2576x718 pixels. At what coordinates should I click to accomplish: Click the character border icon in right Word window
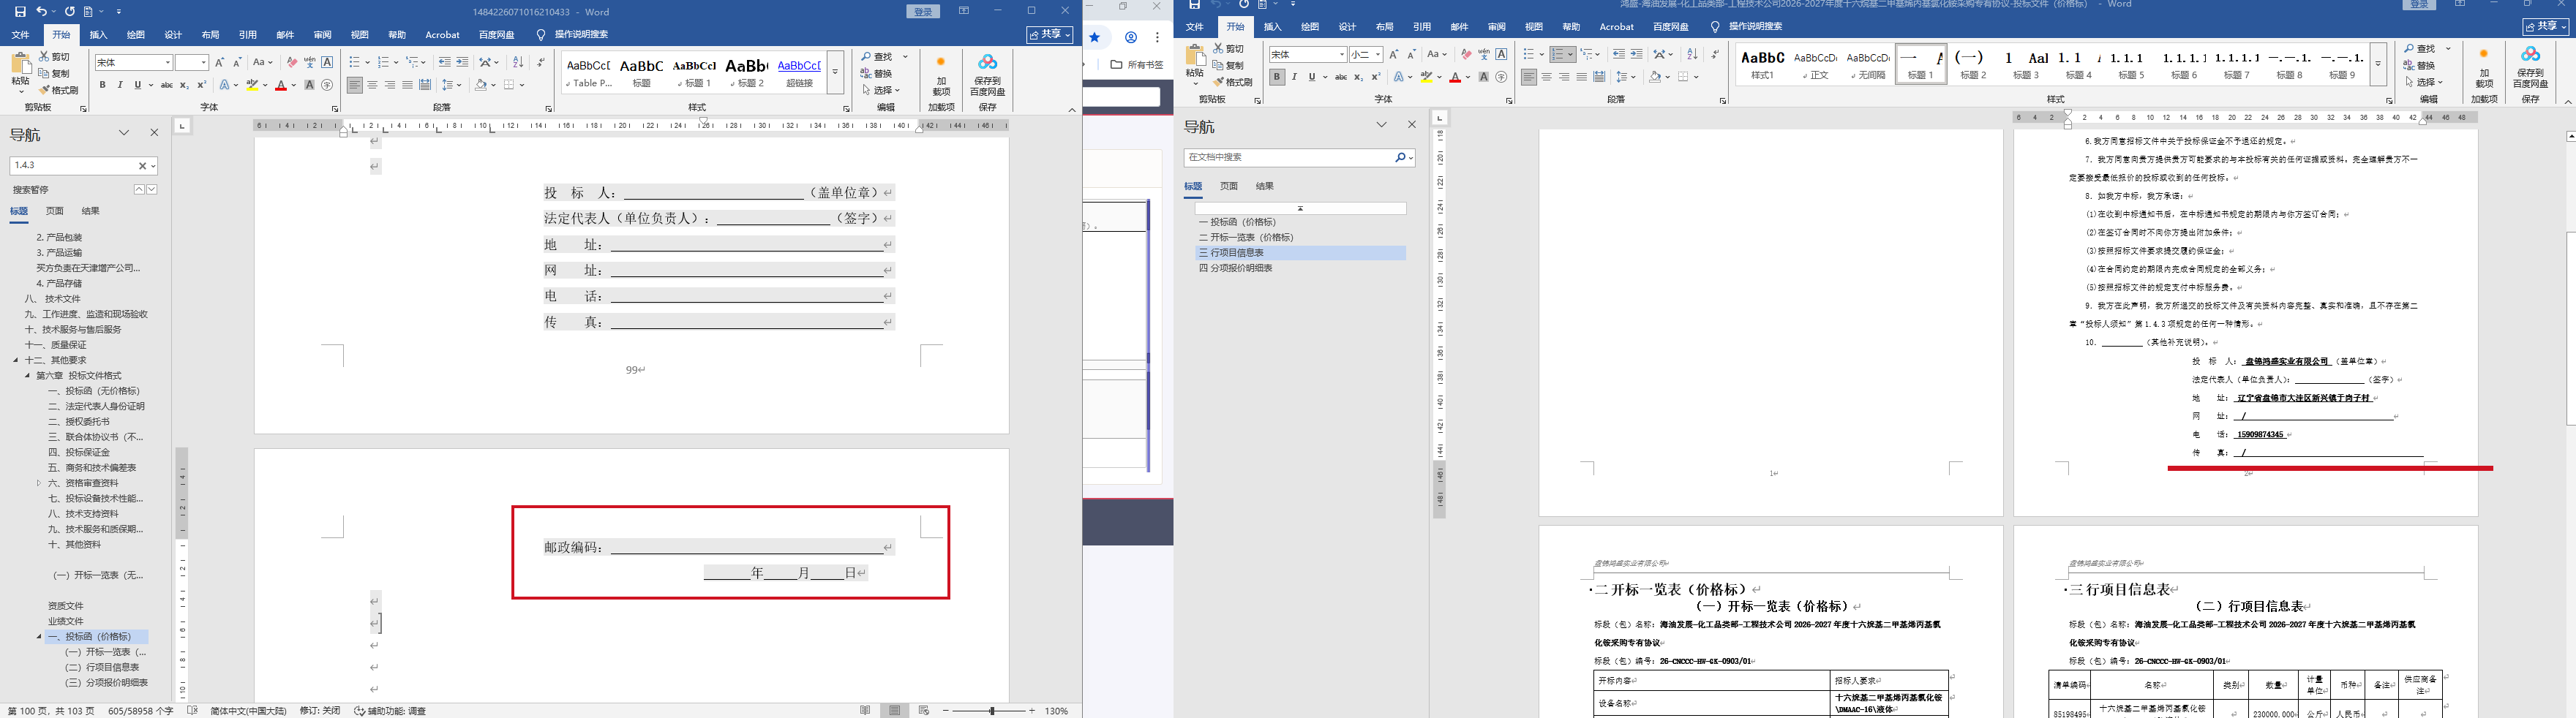[x=1501, y=54]
